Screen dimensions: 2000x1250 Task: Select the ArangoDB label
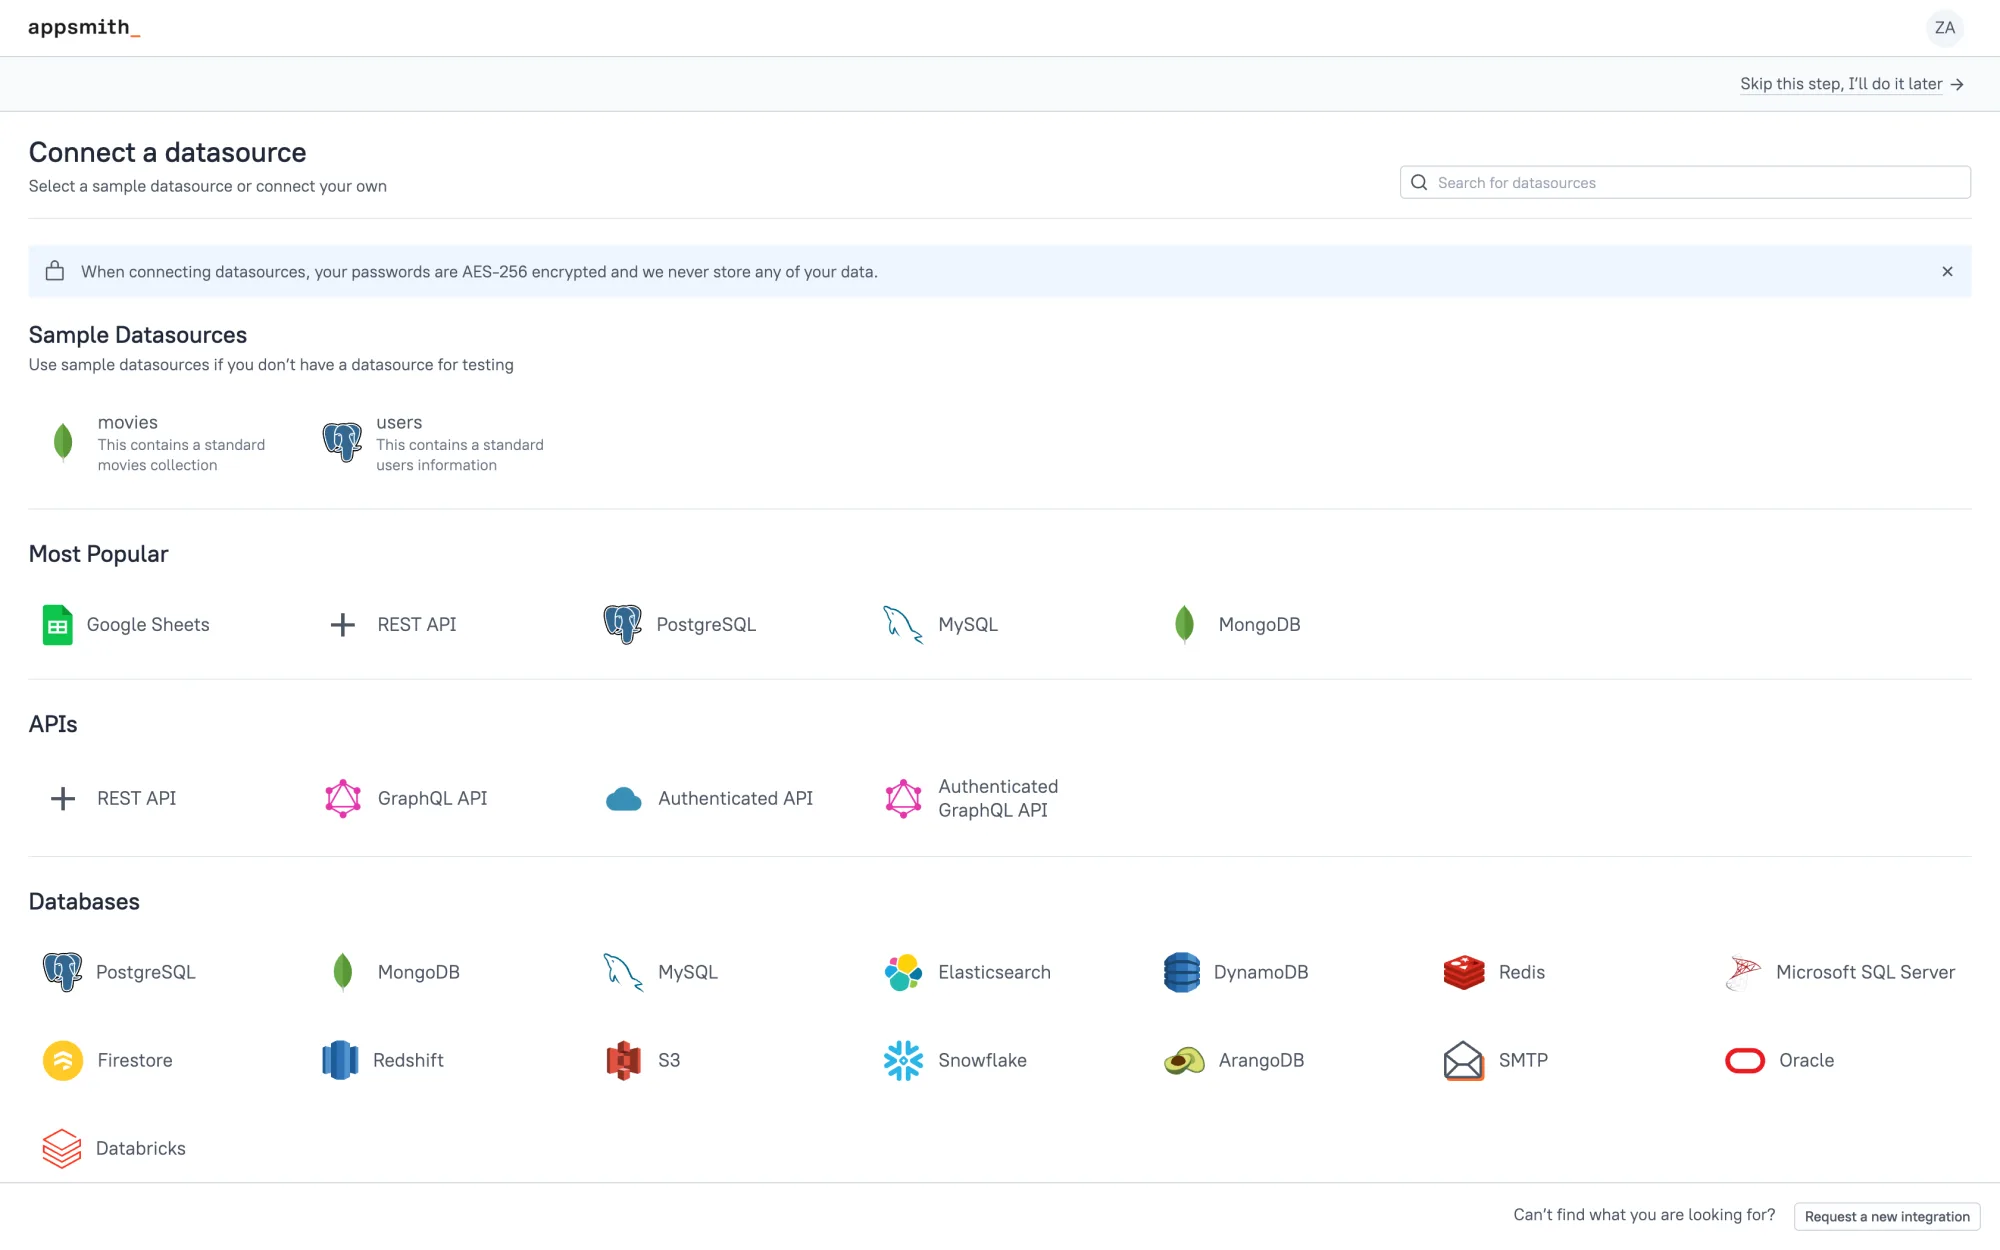[x=1262, y=1060]
